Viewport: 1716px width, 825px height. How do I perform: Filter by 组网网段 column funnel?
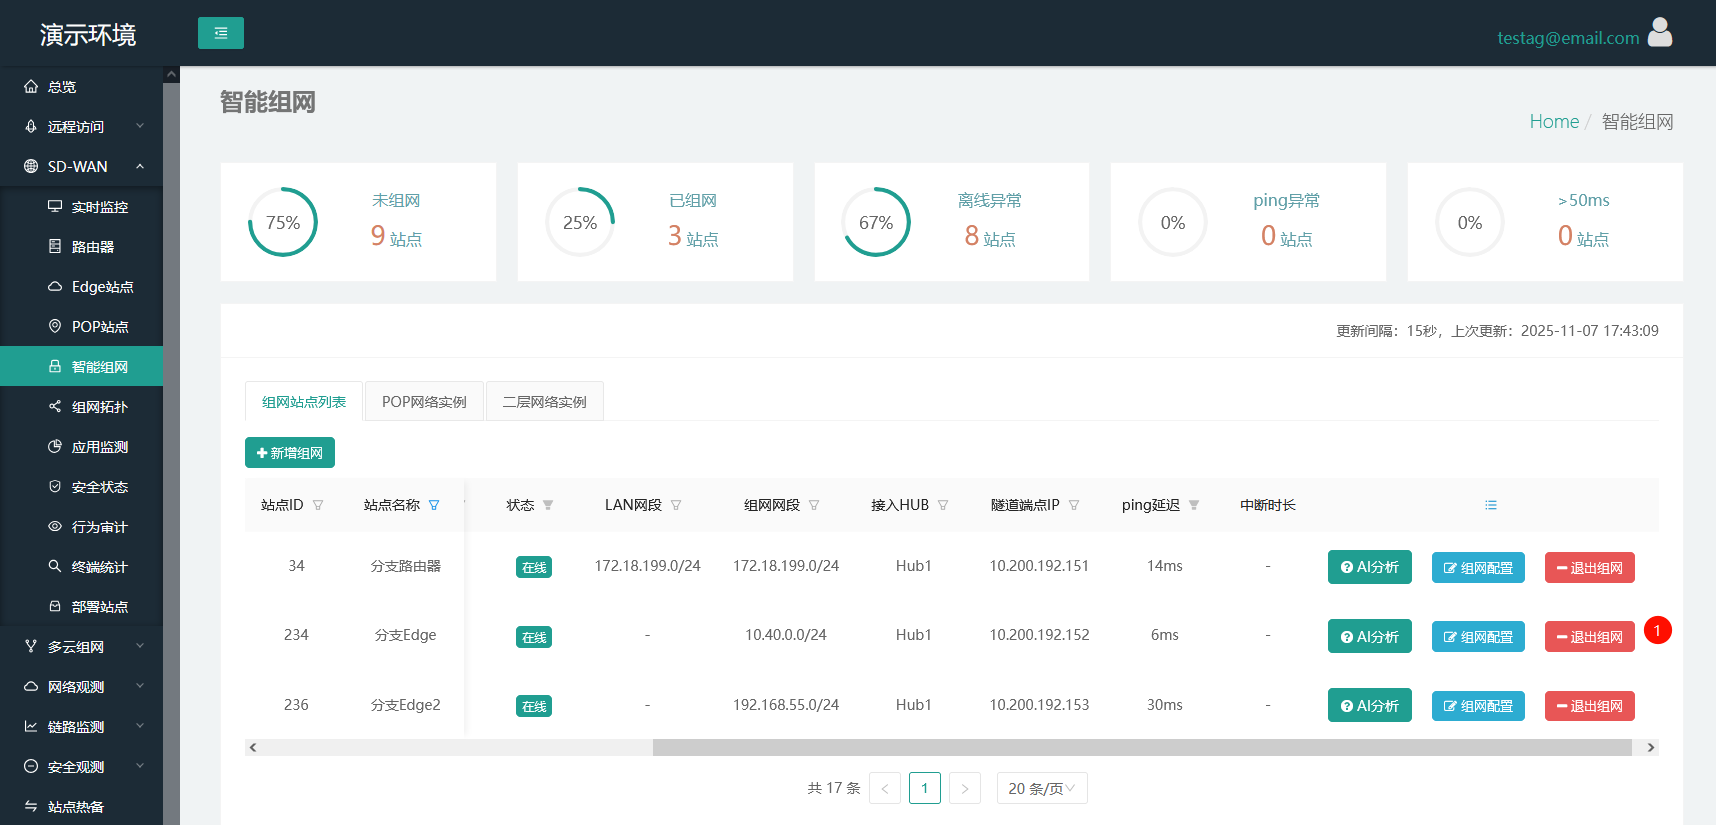pyautogui.click(x=814, y=505)
